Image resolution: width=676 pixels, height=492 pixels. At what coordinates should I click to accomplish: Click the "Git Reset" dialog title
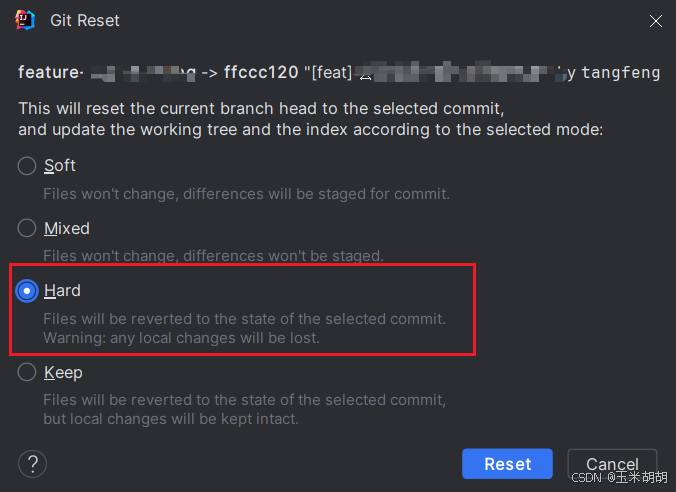[x=83, y=20]
